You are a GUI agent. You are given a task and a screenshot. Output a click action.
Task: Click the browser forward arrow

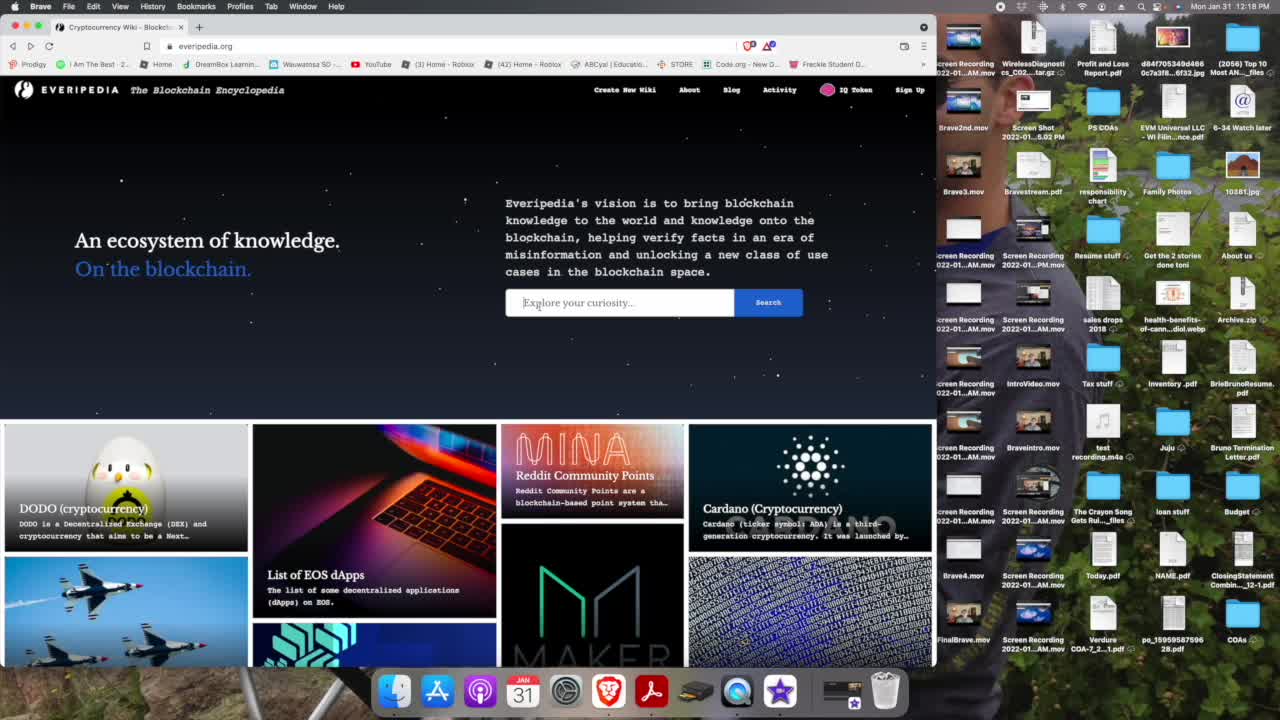tap(30, 46)
